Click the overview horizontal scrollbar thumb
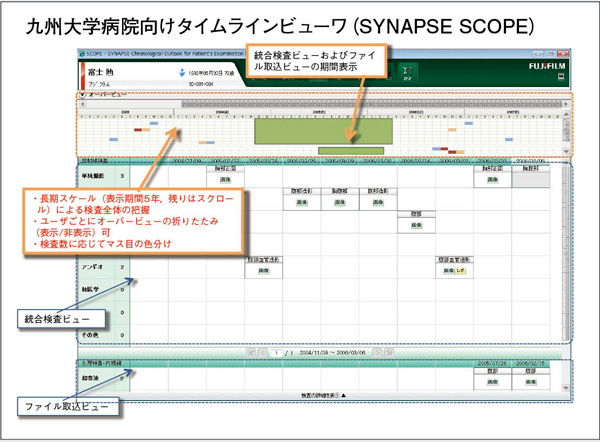Image resolution: width=600 pixels, height=442 pixels. [x=372, y=104]
